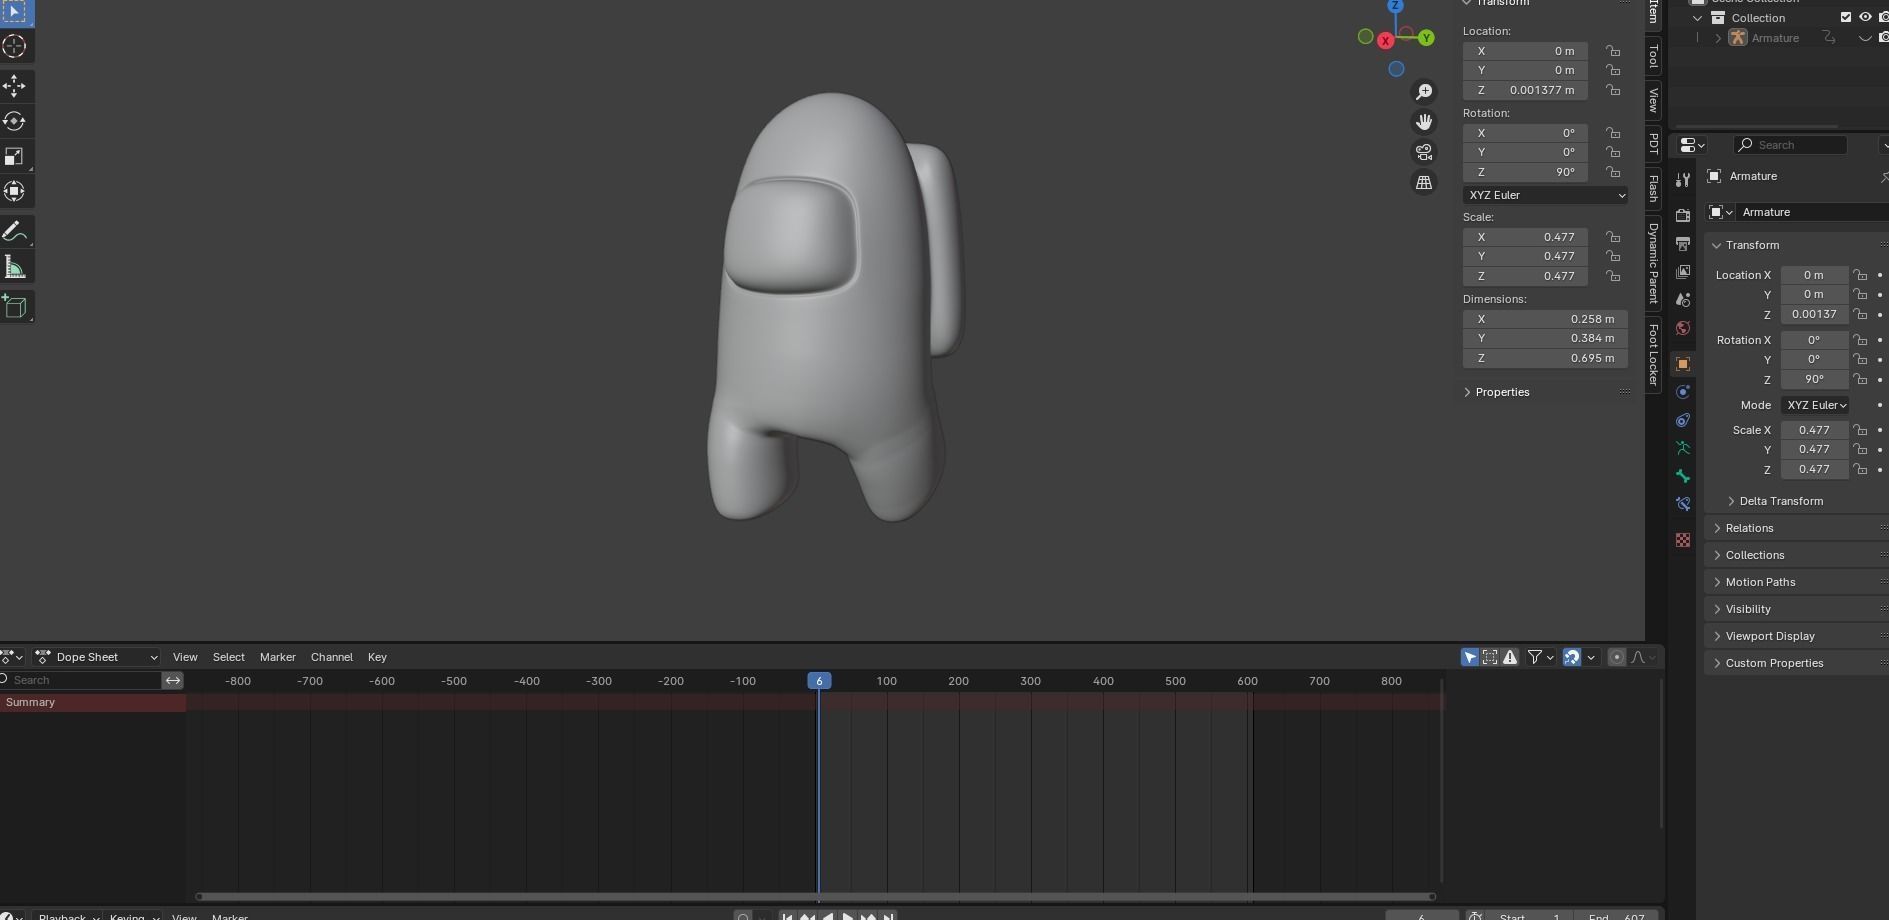The width and height of the screenshot is (1889, 920).
Task: Toggle lock for Scale Z in sidebar
Action: point(1613,276)
